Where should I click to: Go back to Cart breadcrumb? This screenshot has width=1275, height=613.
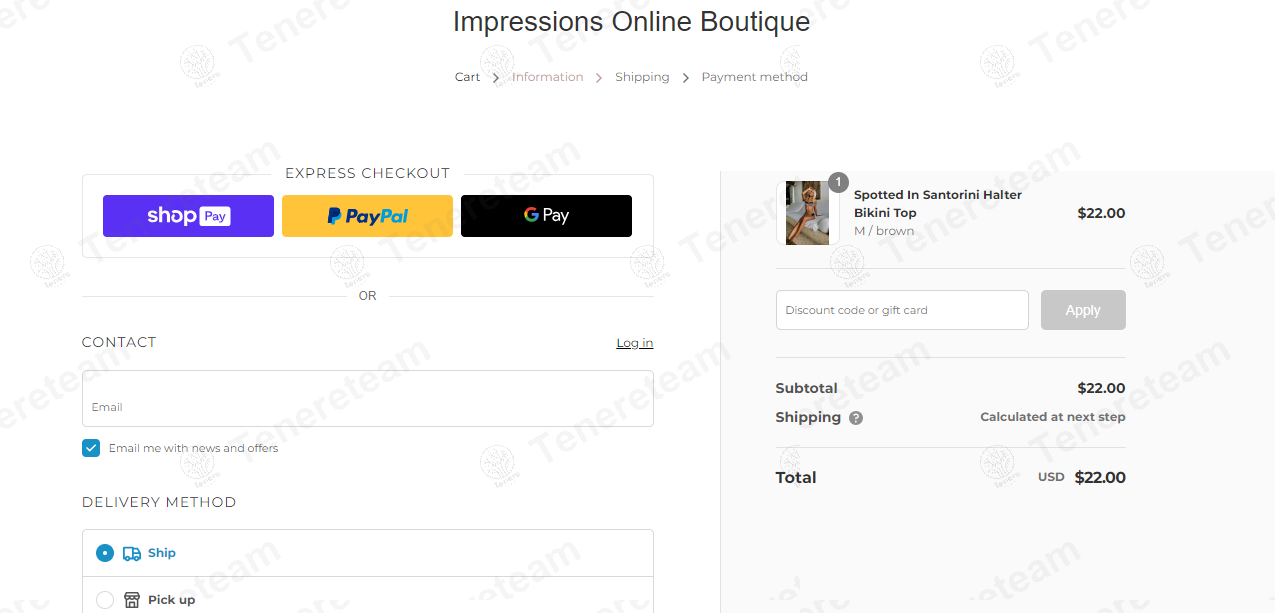pos(467,77)
